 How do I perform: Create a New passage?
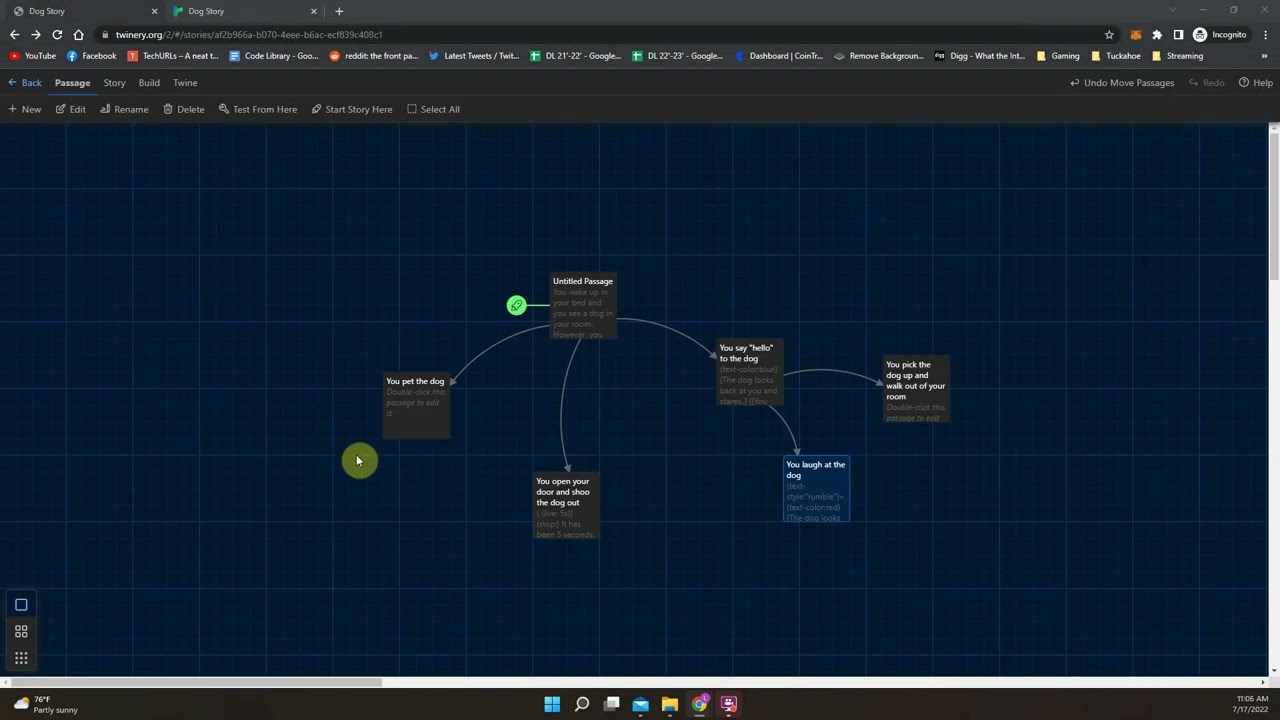(25, 109)
